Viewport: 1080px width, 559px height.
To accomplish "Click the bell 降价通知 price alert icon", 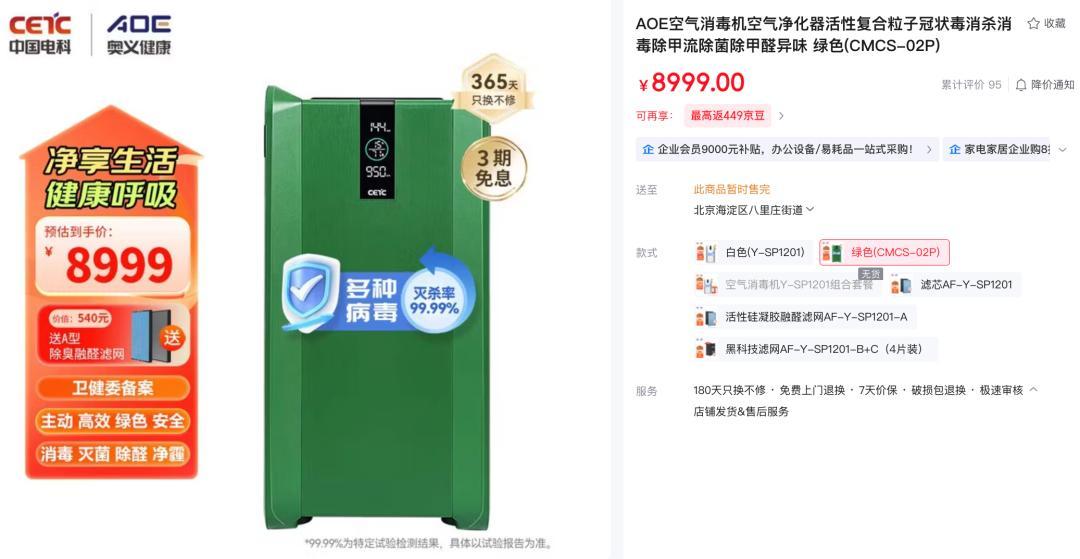I will point(1021,85).
